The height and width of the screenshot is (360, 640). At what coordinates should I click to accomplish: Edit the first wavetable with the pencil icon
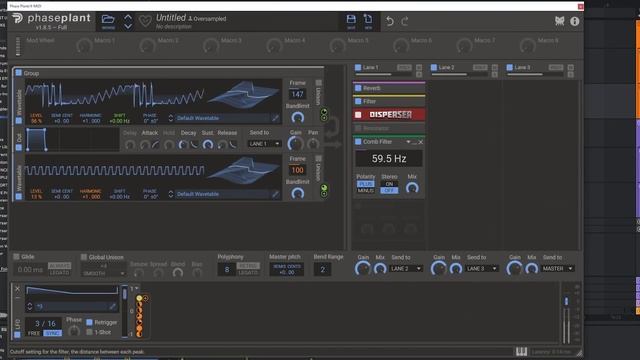coord(276,118)
